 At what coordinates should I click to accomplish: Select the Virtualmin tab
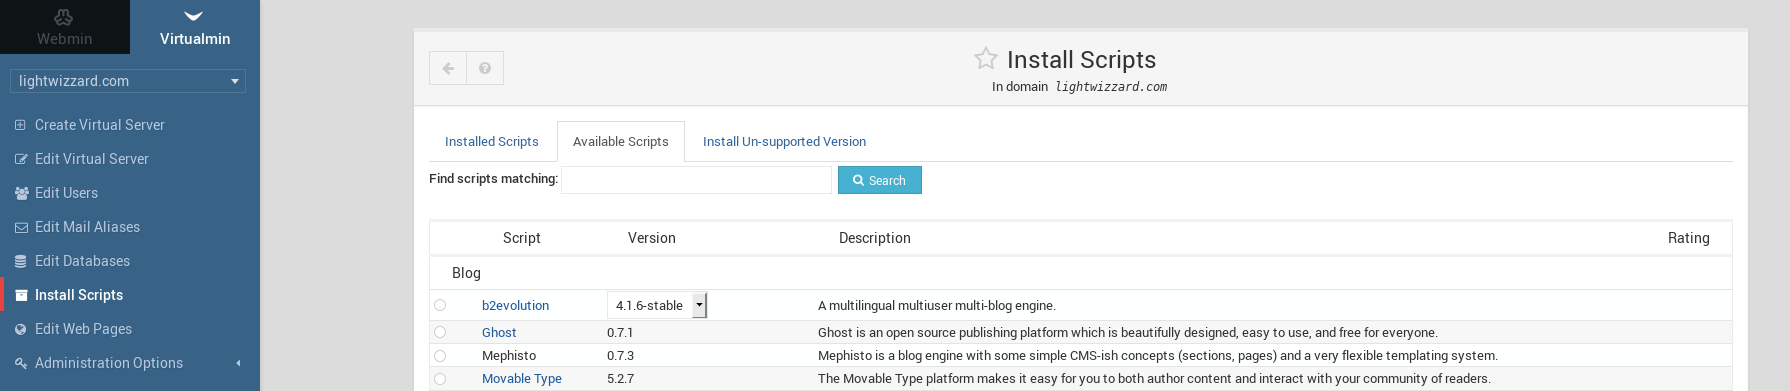point(195,27)
